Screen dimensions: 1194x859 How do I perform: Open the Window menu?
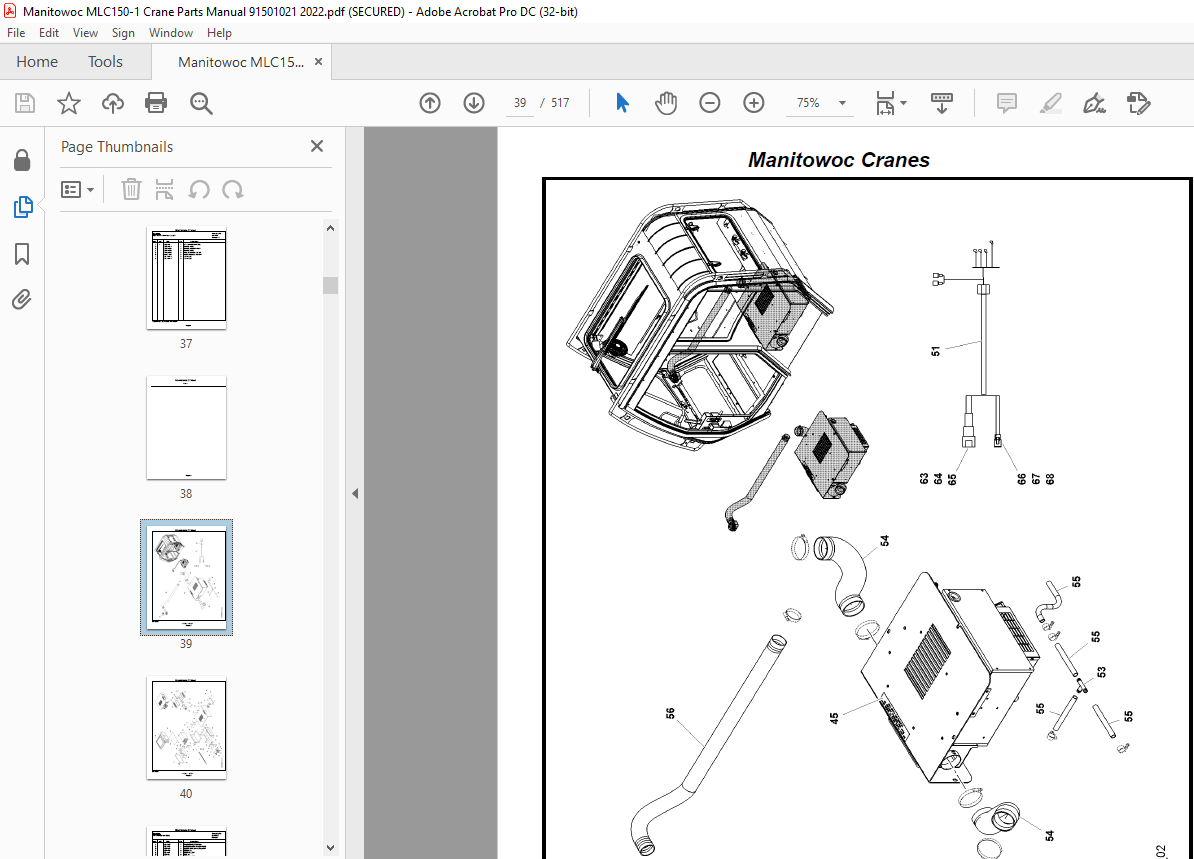171,33
